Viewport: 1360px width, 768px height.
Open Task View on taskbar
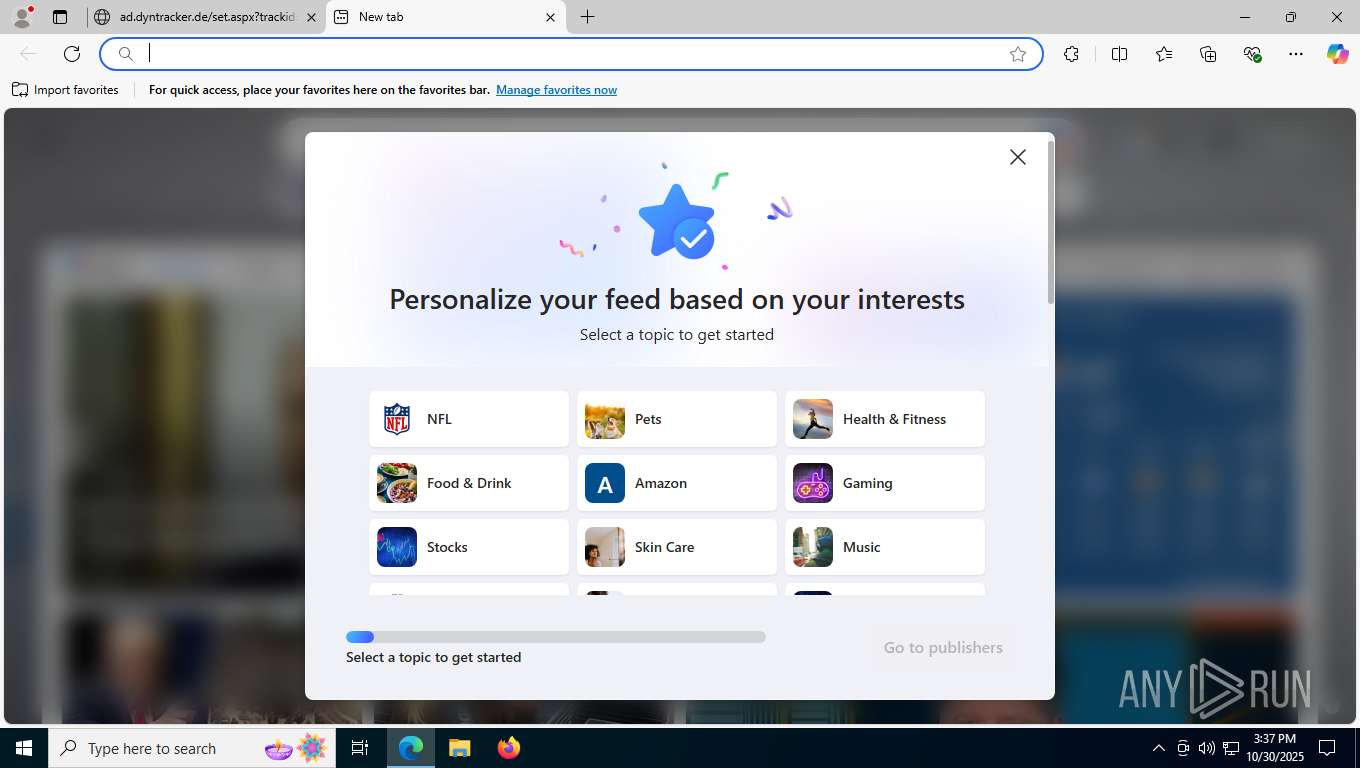click(360, 748)
